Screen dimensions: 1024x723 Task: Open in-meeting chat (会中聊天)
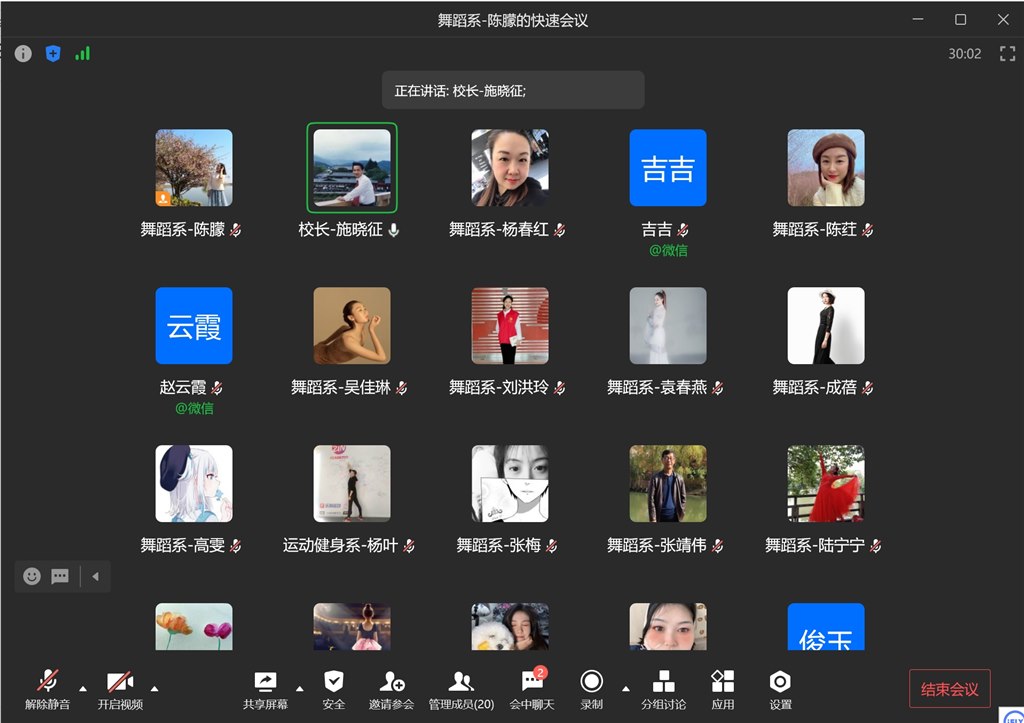click(x=532, y=688)
